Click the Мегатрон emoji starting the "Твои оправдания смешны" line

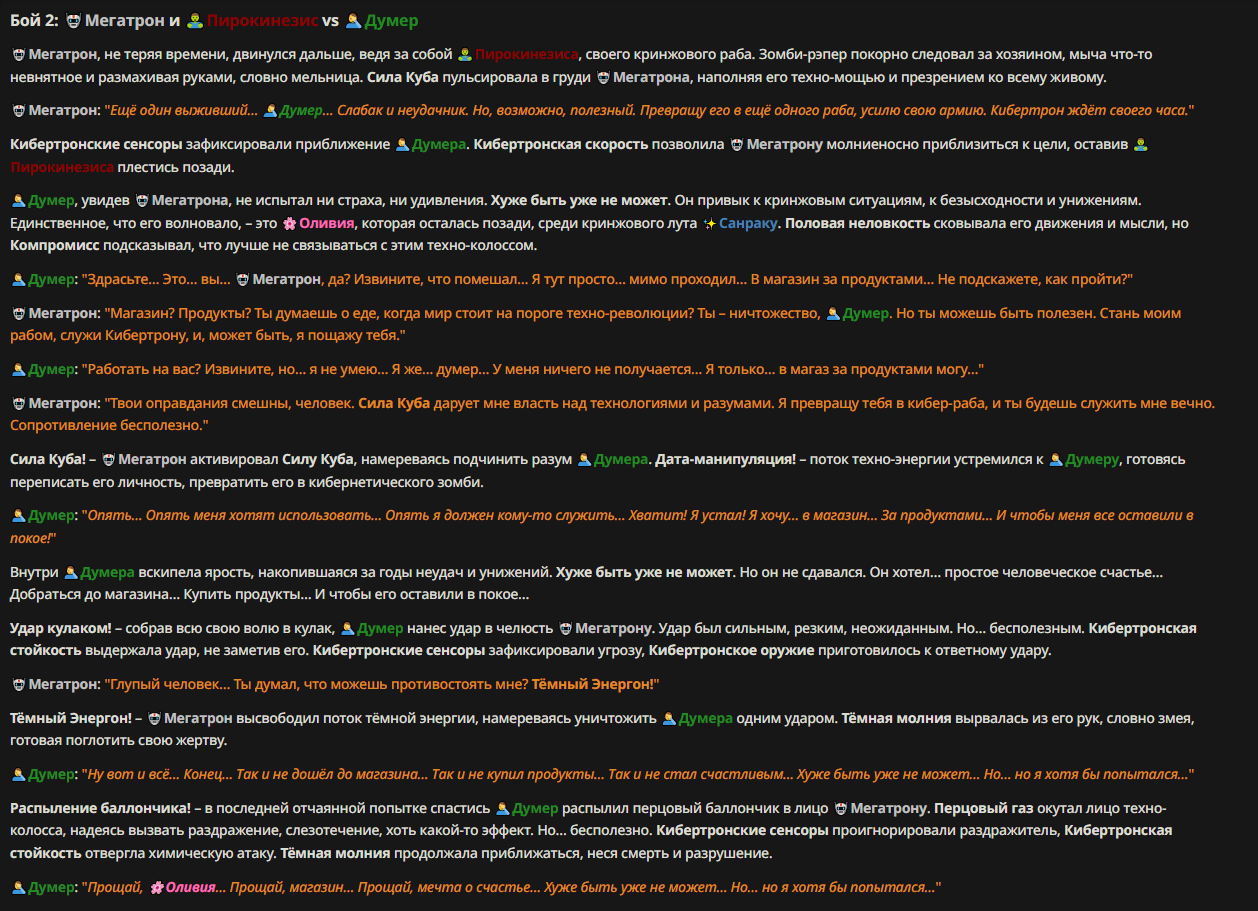[17, 403]
